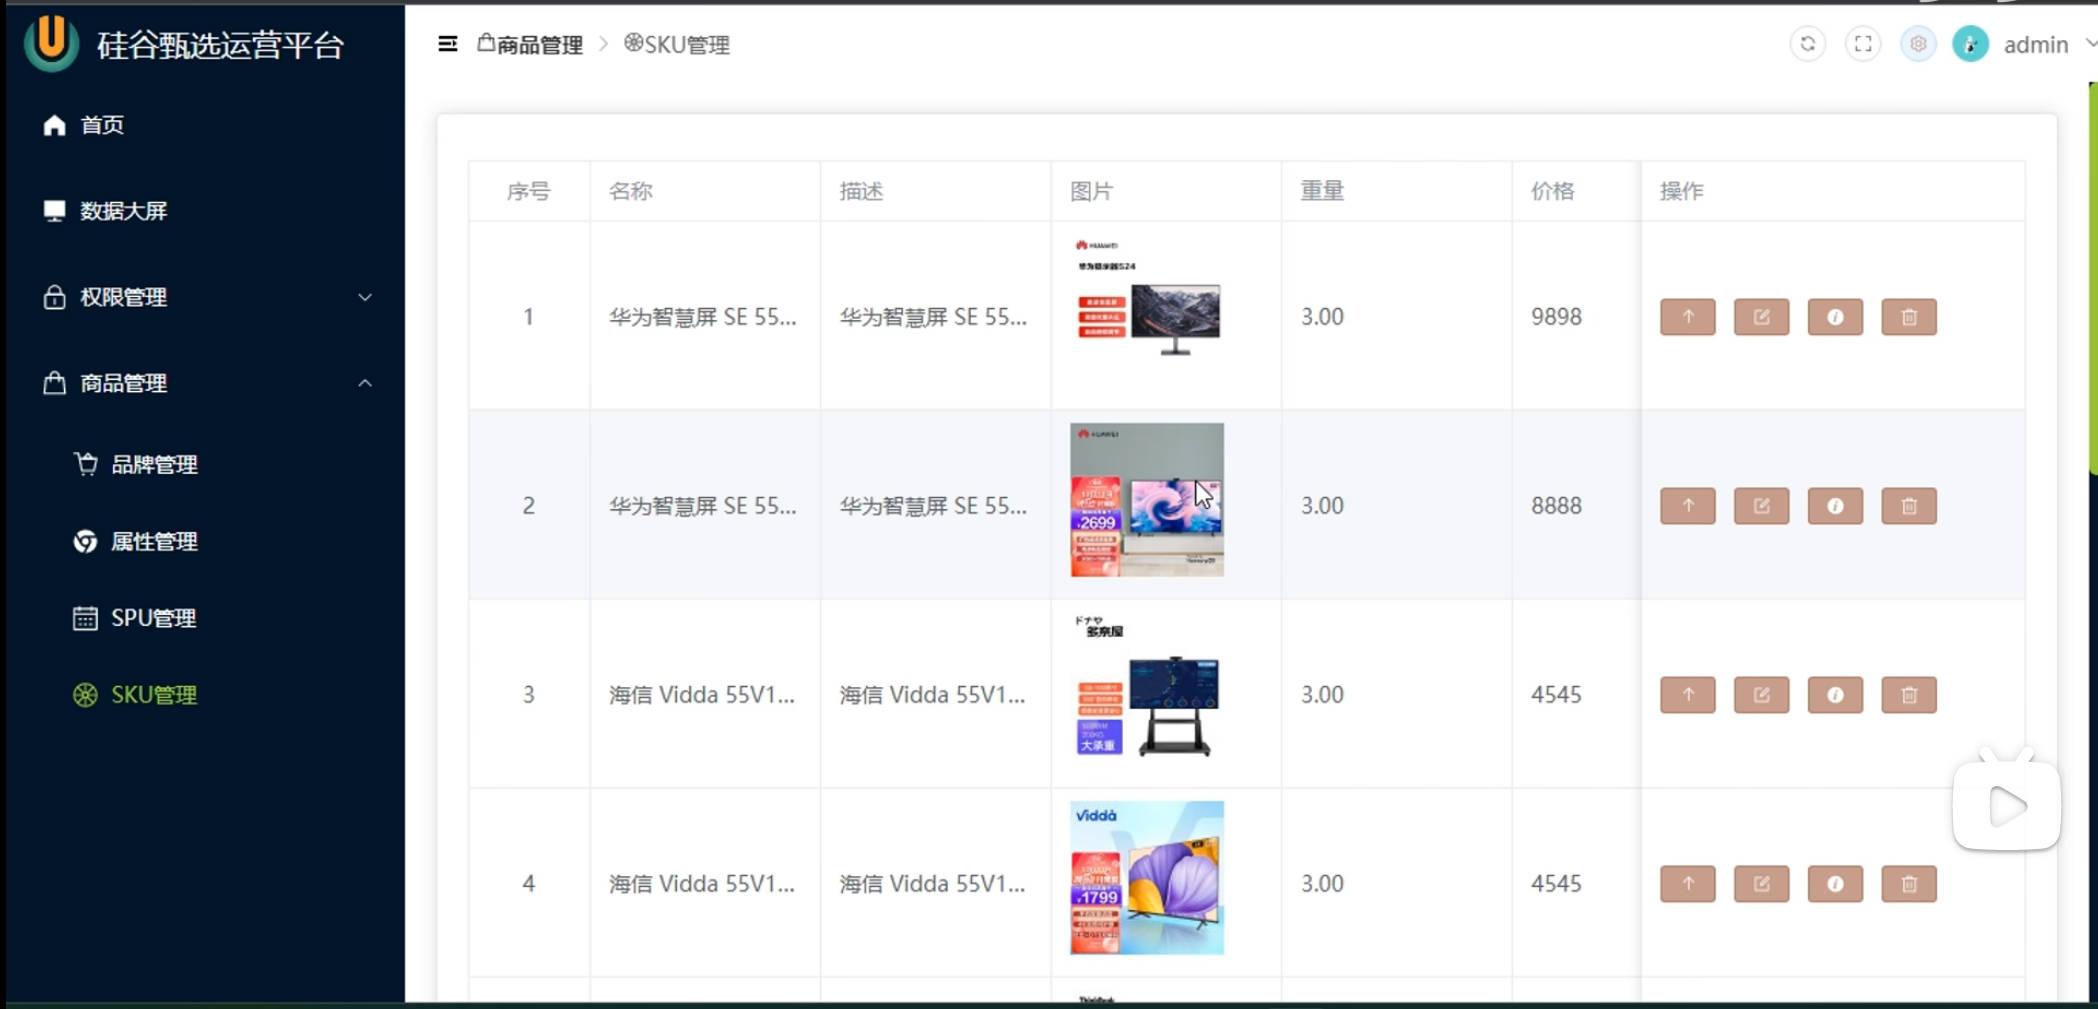This screenshot has height=1009, width=2098.
Task: Edit the SKU in row 3
Action: [1761, 695]
